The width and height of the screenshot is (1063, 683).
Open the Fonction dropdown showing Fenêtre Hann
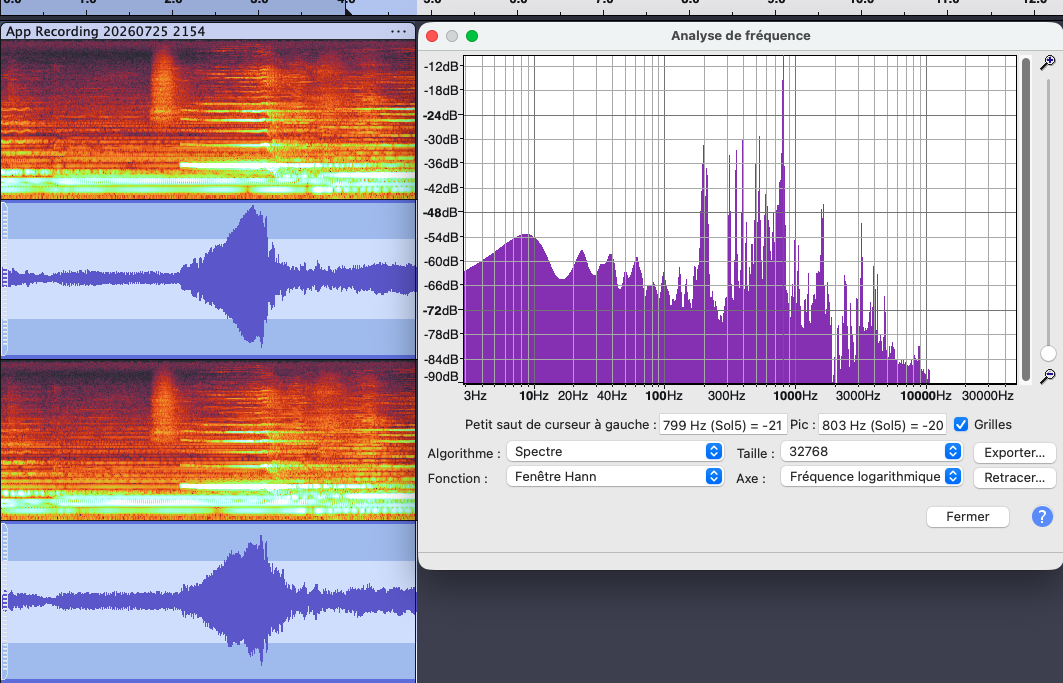614,477
